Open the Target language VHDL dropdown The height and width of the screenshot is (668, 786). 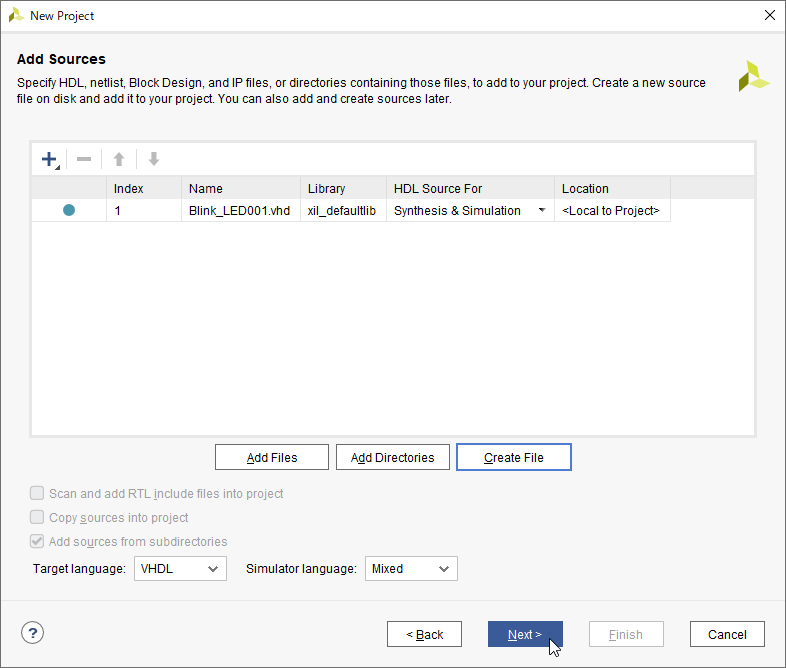[180, 569]
